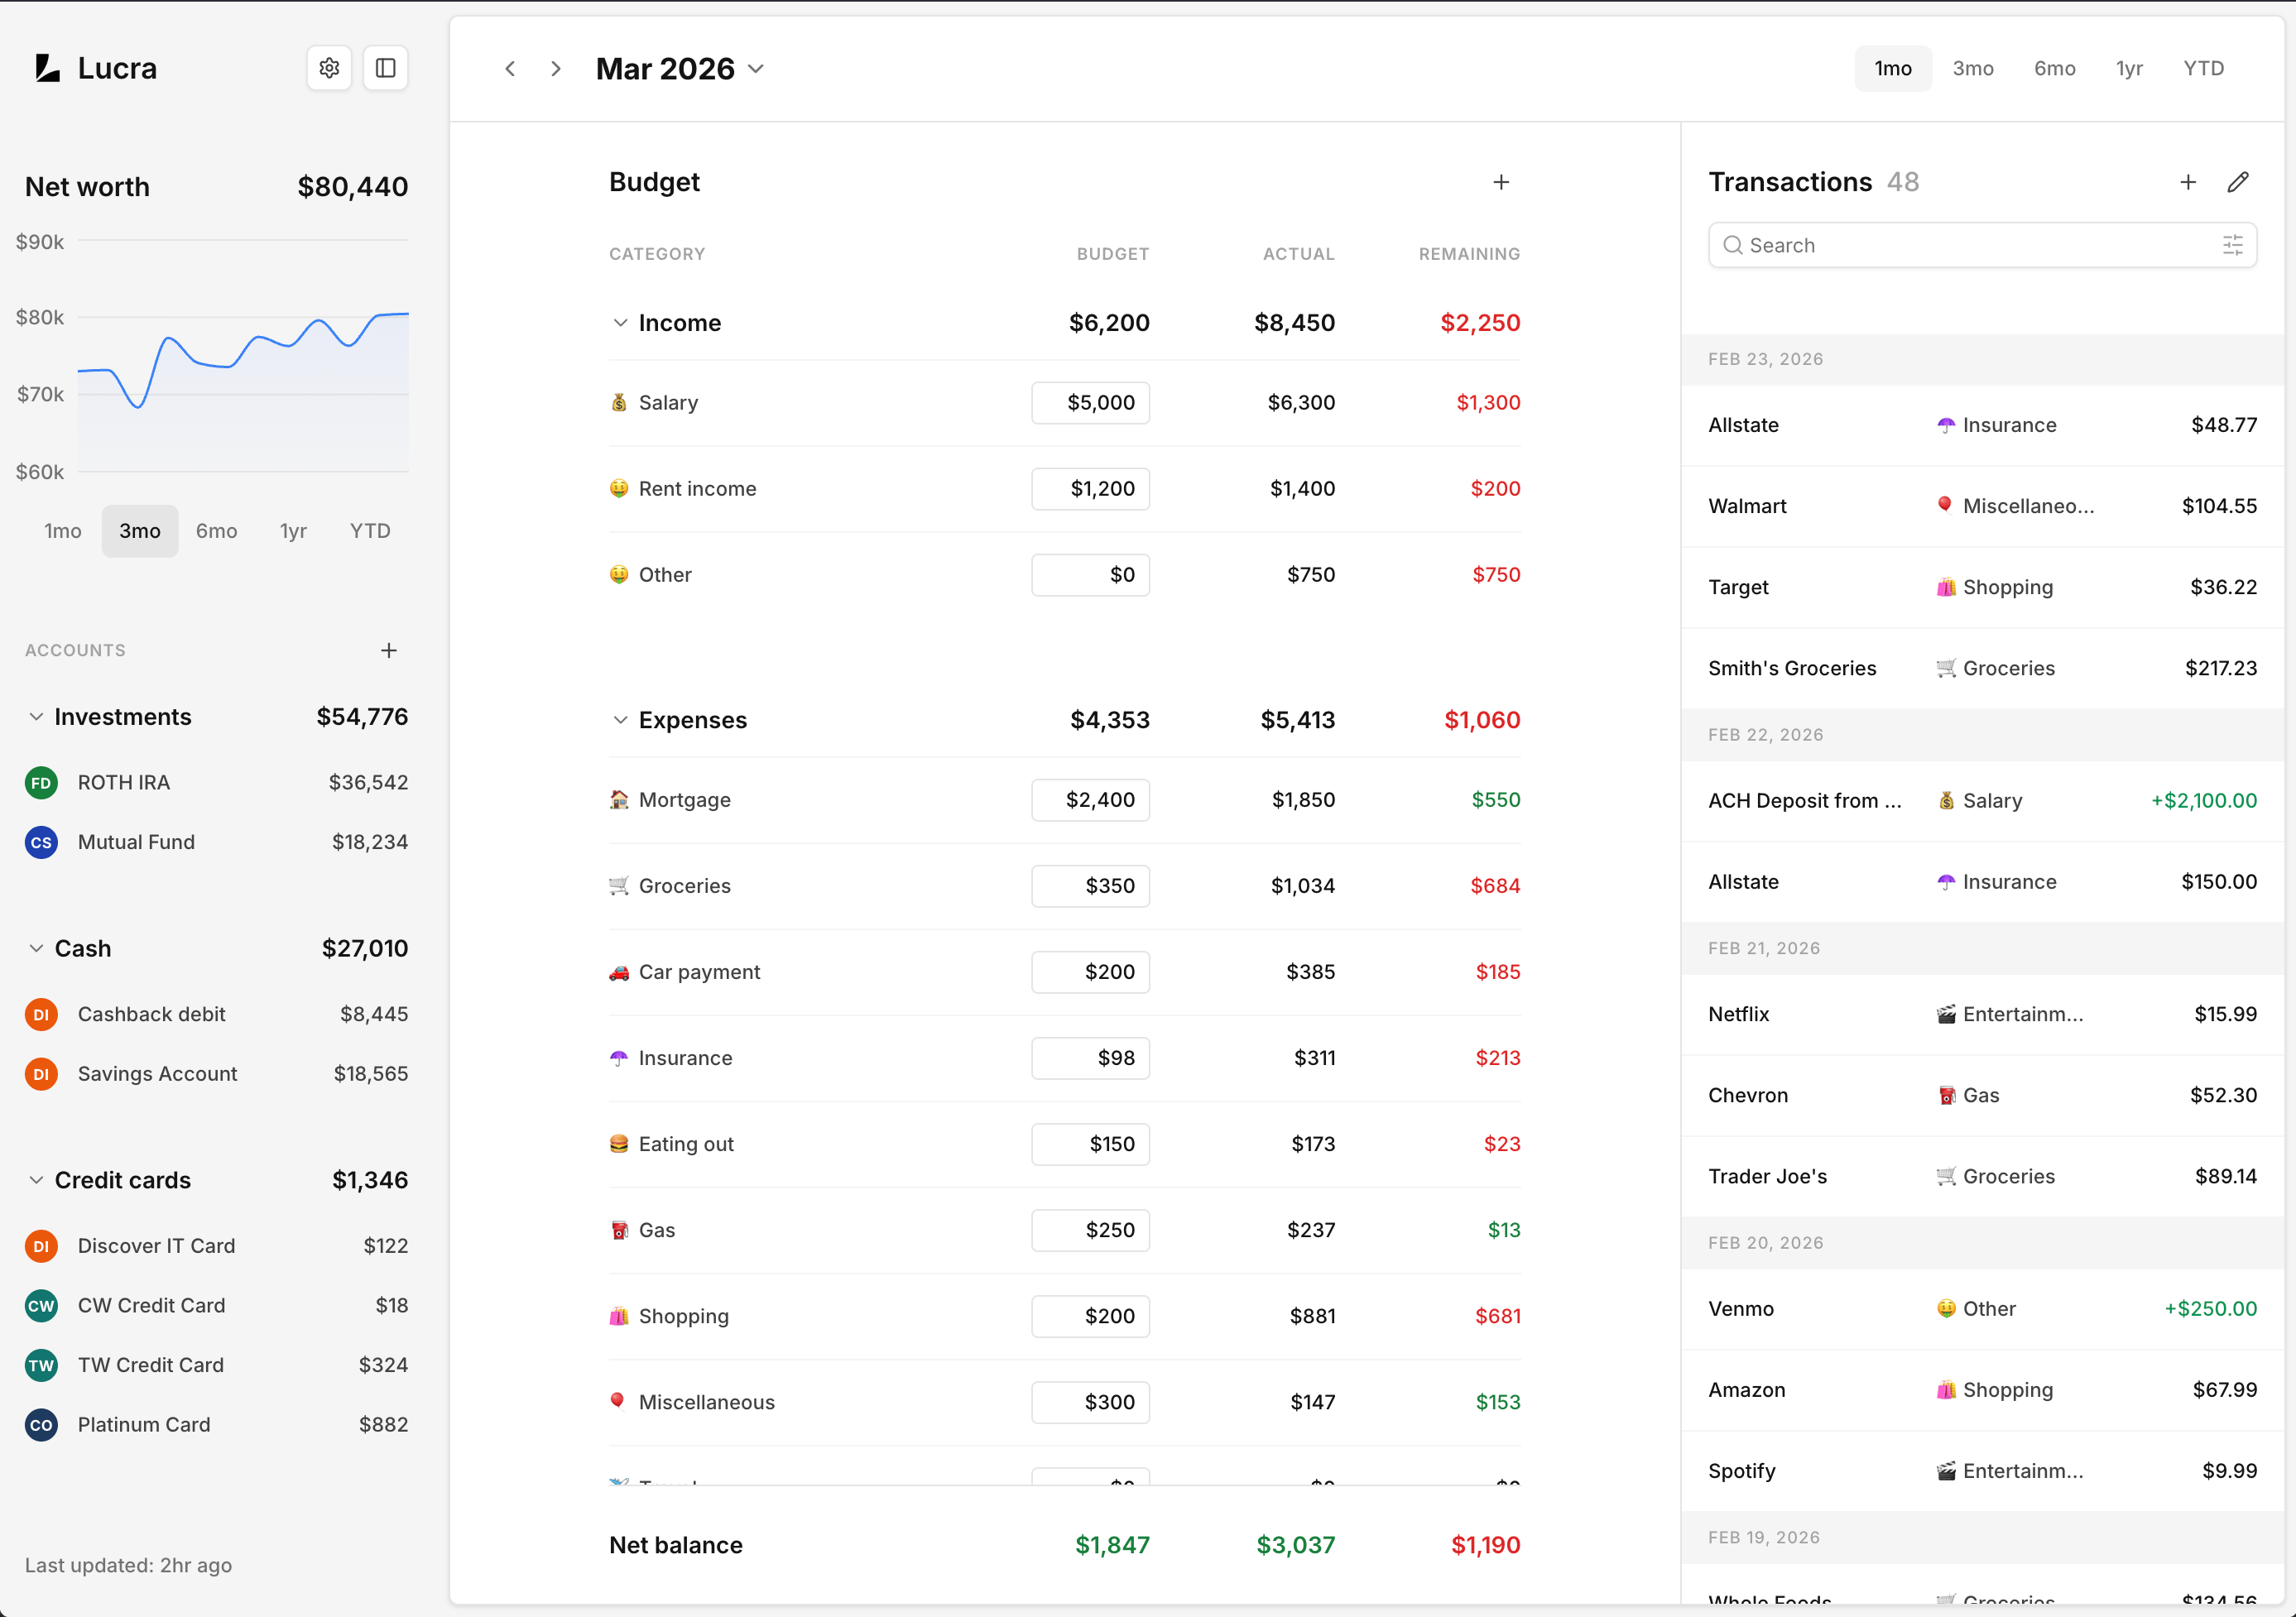Go to previous month arrow
This screenshot has height=1617, width=2296.
point(510,68)
